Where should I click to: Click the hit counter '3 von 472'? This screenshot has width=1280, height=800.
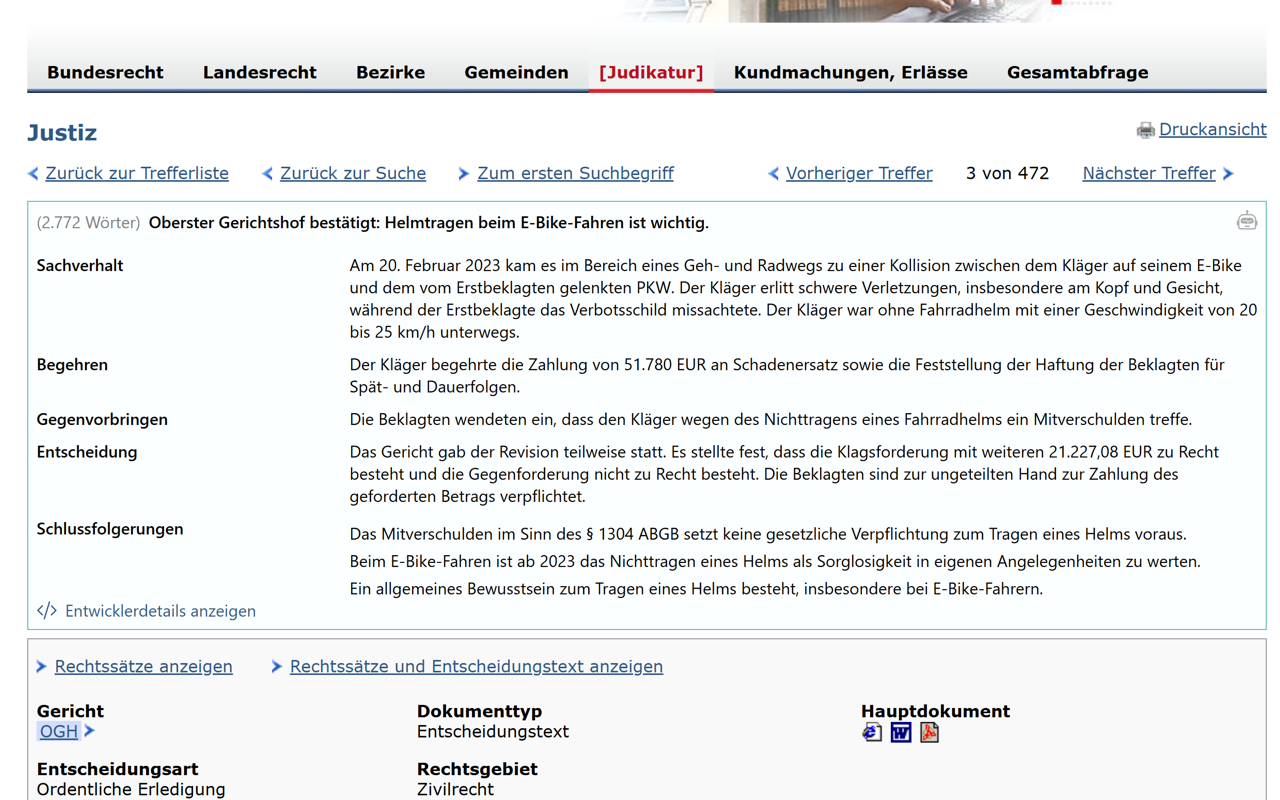[1007, 173]
